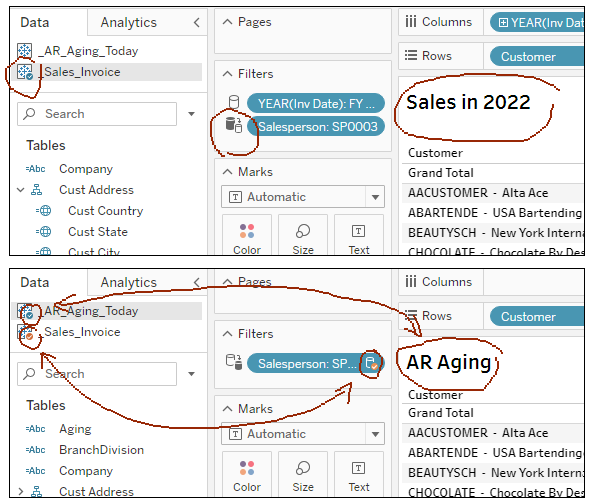Click the linked data source icon next to Salesperson: SP0003
Screen dimensions: 590x500
point(234,125)
